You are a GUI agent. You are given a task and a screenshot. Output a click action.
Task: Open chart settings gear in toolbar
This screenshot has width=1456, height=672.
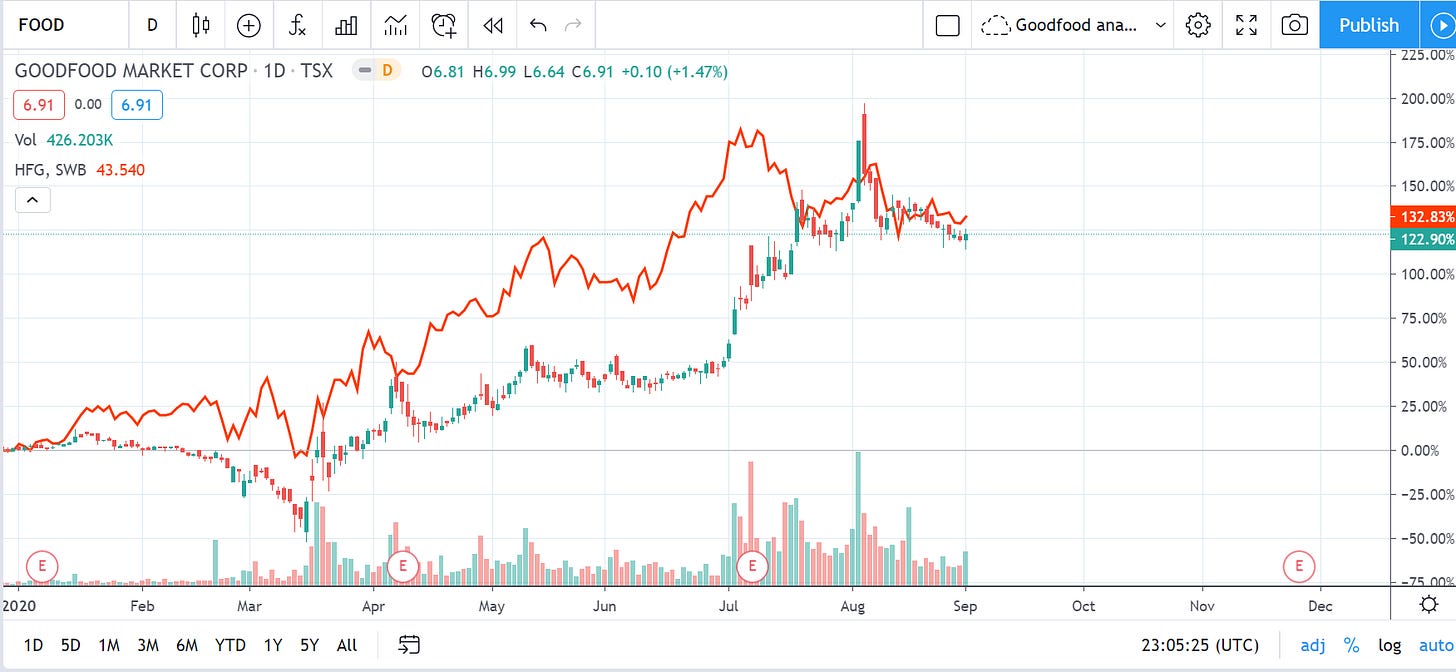1198,25
